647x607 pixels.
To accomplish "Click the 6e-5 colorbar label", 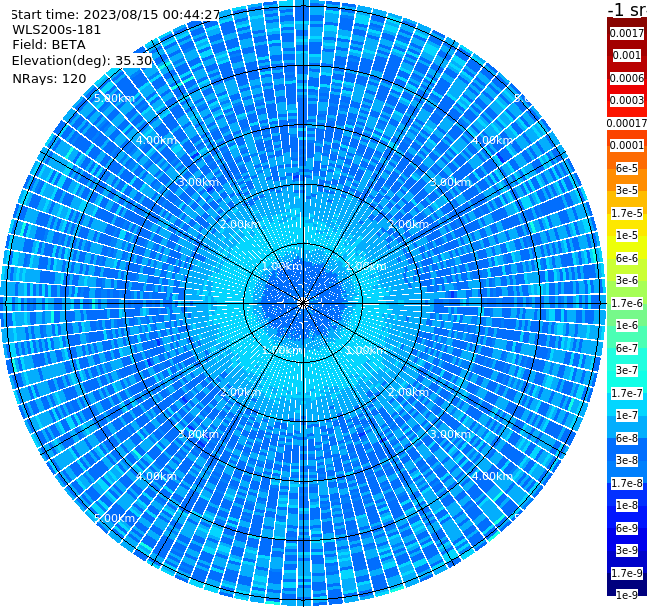I will 627,168.
